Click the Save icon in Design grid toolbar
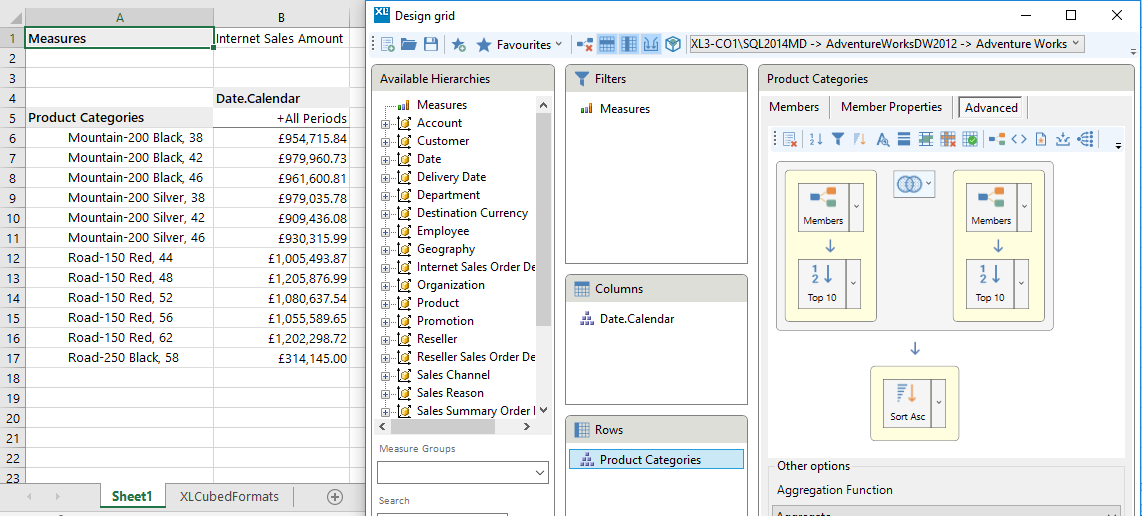 [431, 44]
